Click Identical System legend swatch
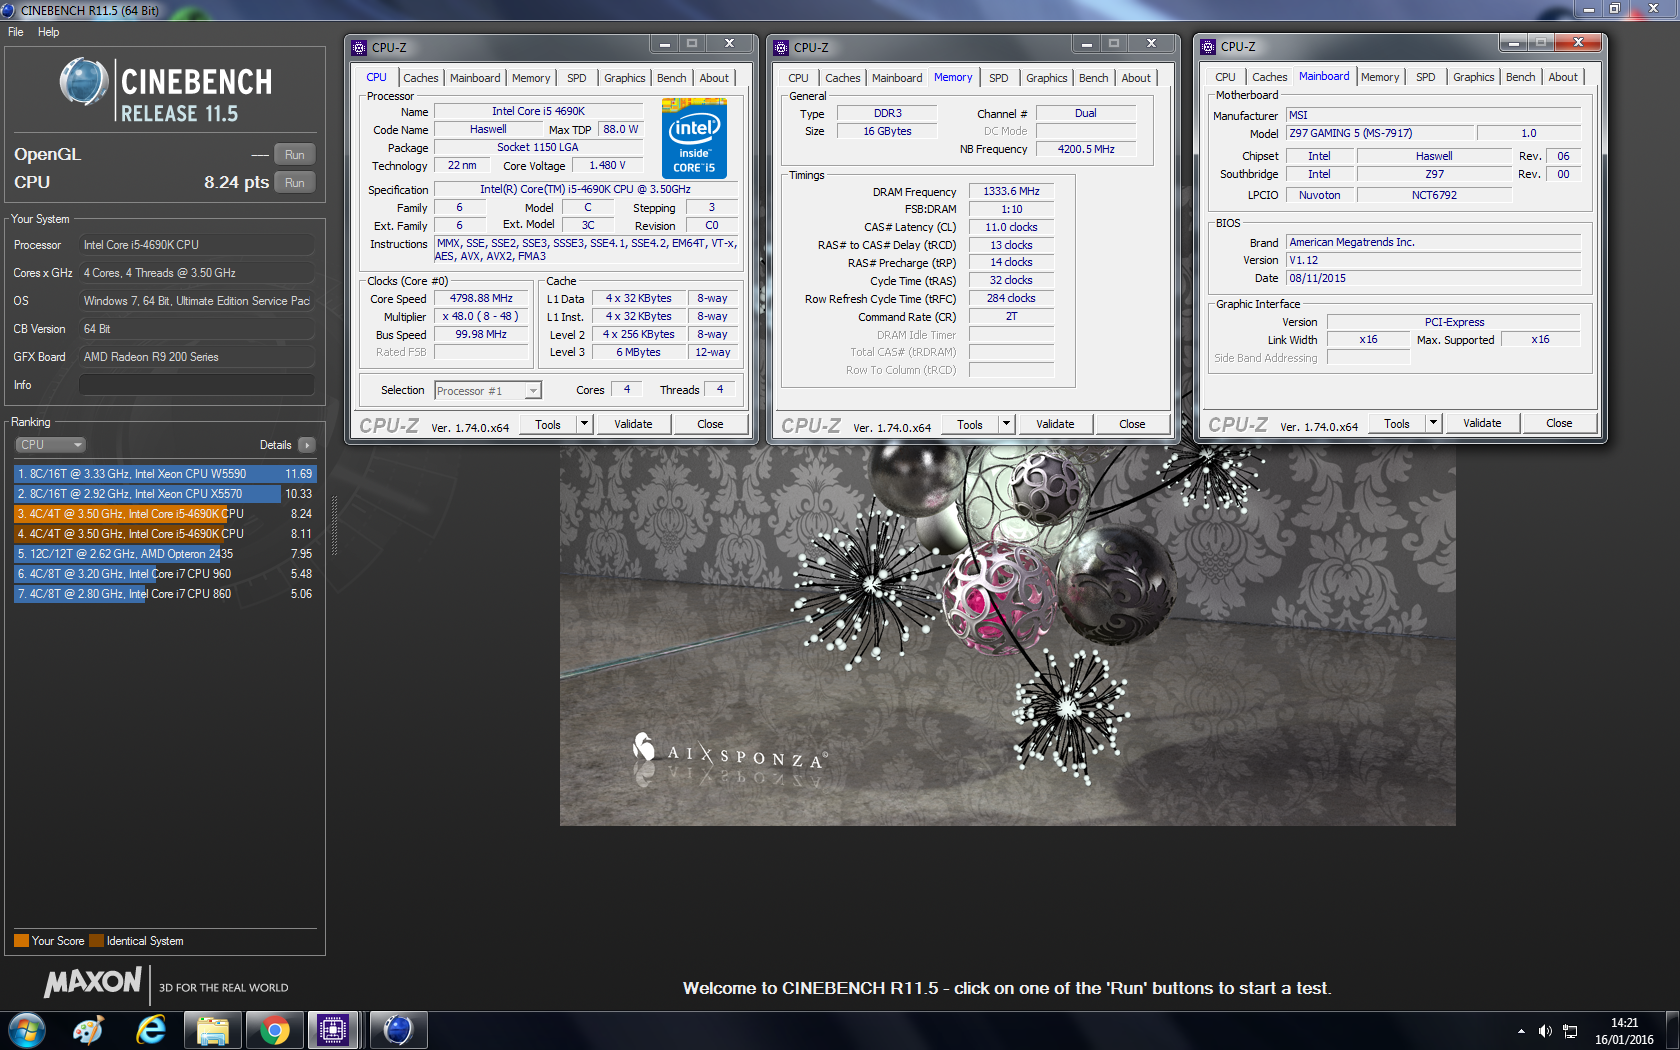Screen dimensions: 1680x1050 96,941
